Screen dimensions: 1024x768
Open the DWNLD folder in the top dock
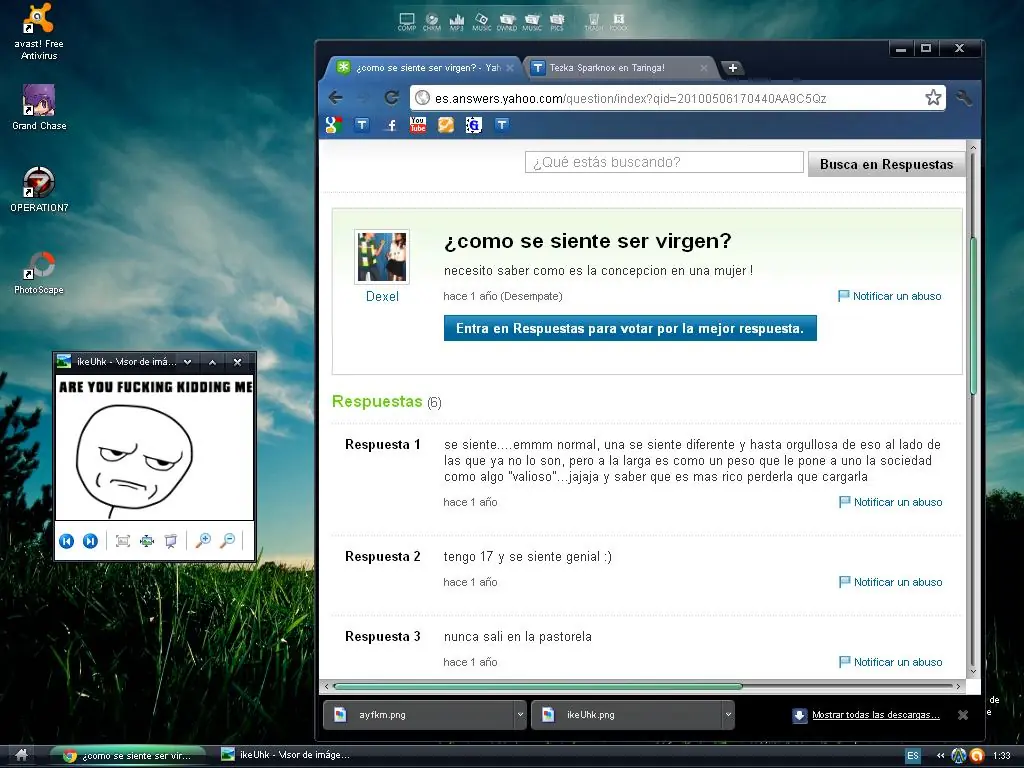507,22
